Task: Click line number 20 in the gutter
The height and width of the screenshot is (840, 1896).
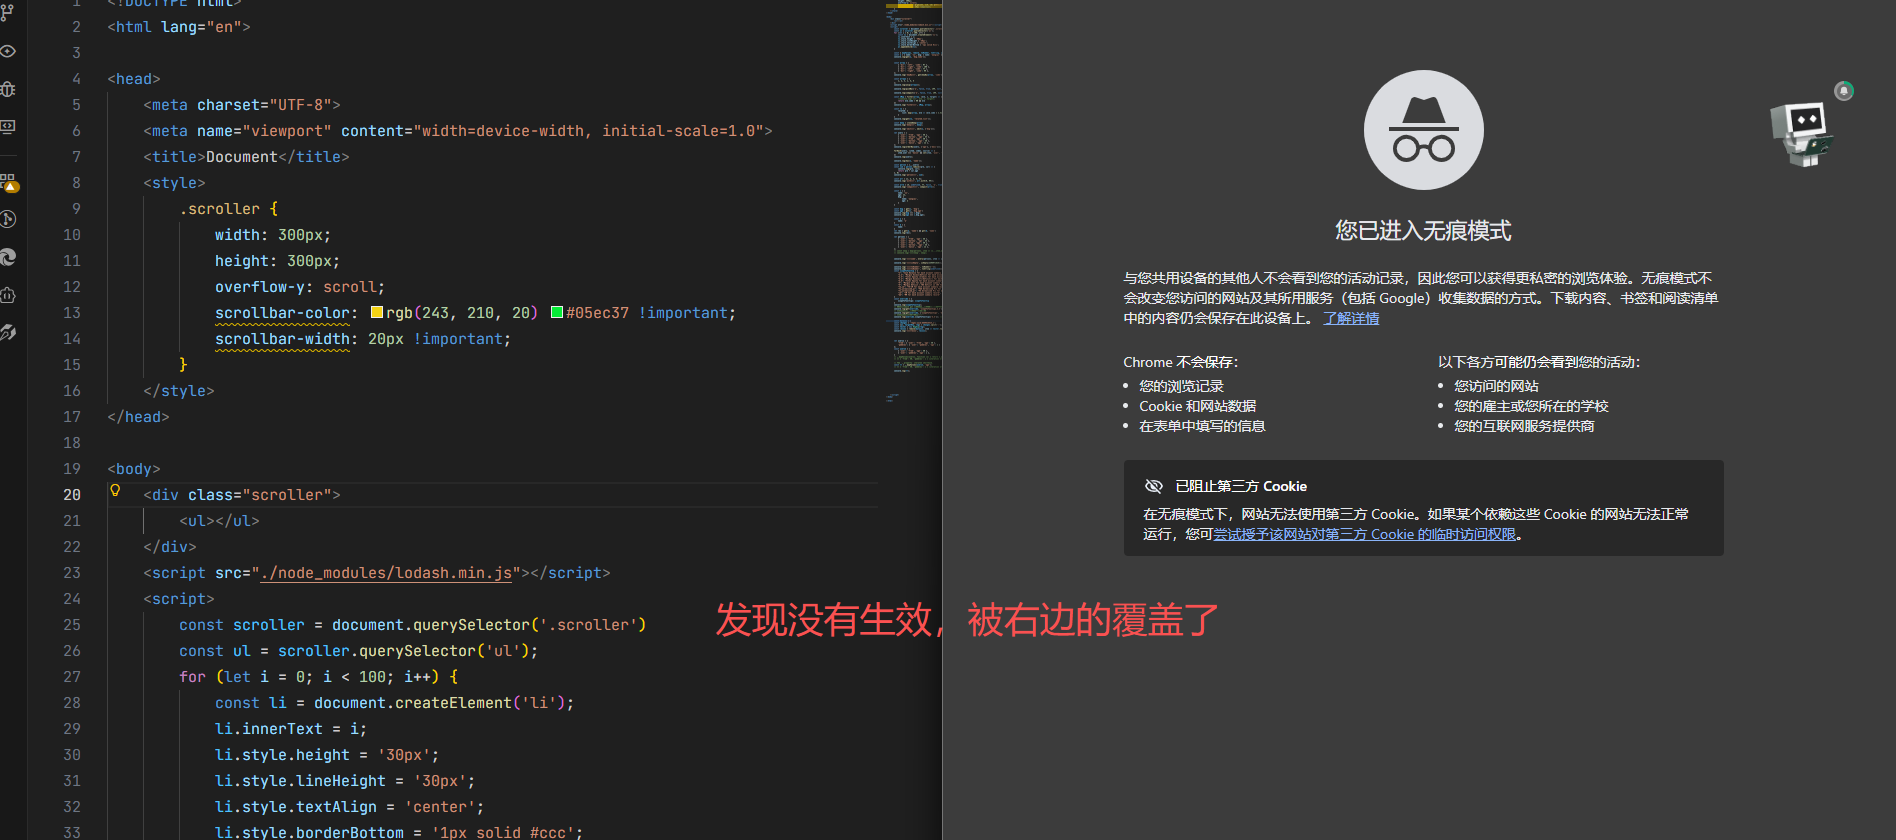Action: point(72,495)
